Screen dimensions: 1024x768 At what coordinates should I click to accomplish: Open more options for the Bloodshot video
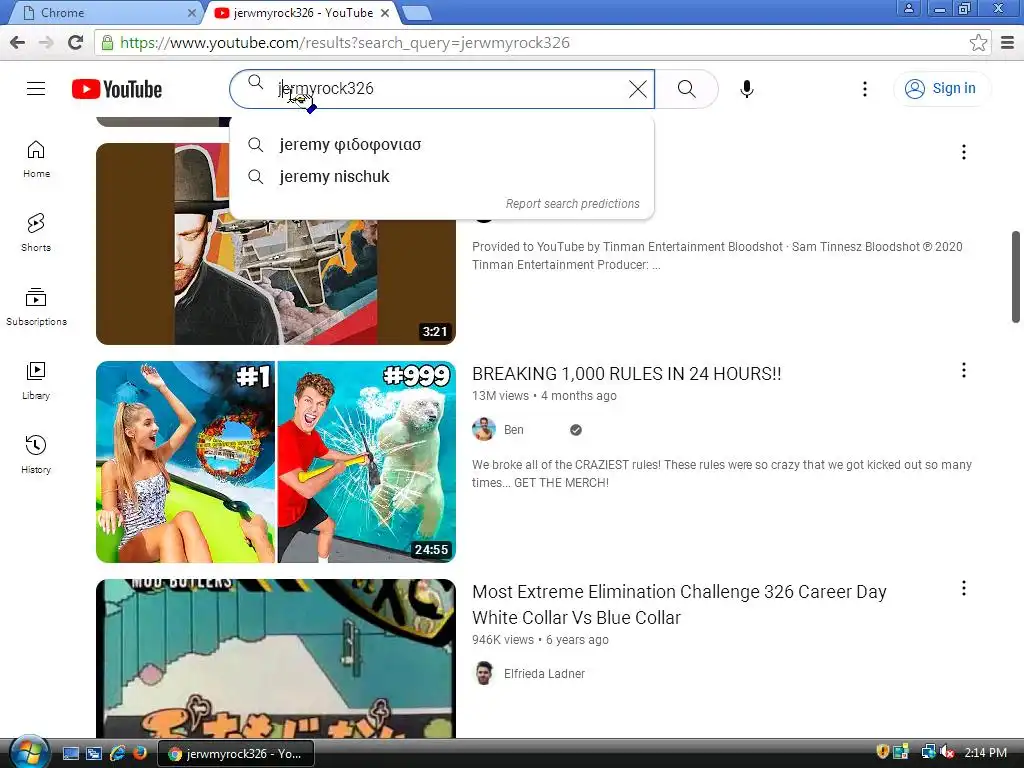coord(963,152)
